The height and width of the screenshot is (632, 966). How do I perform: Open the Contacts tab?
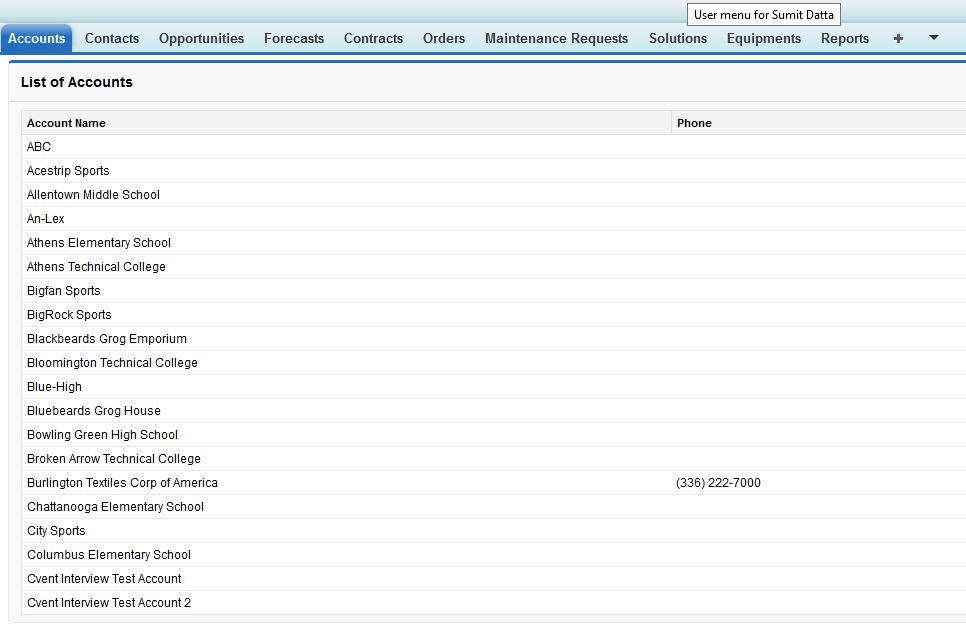[x=112, y=38]
